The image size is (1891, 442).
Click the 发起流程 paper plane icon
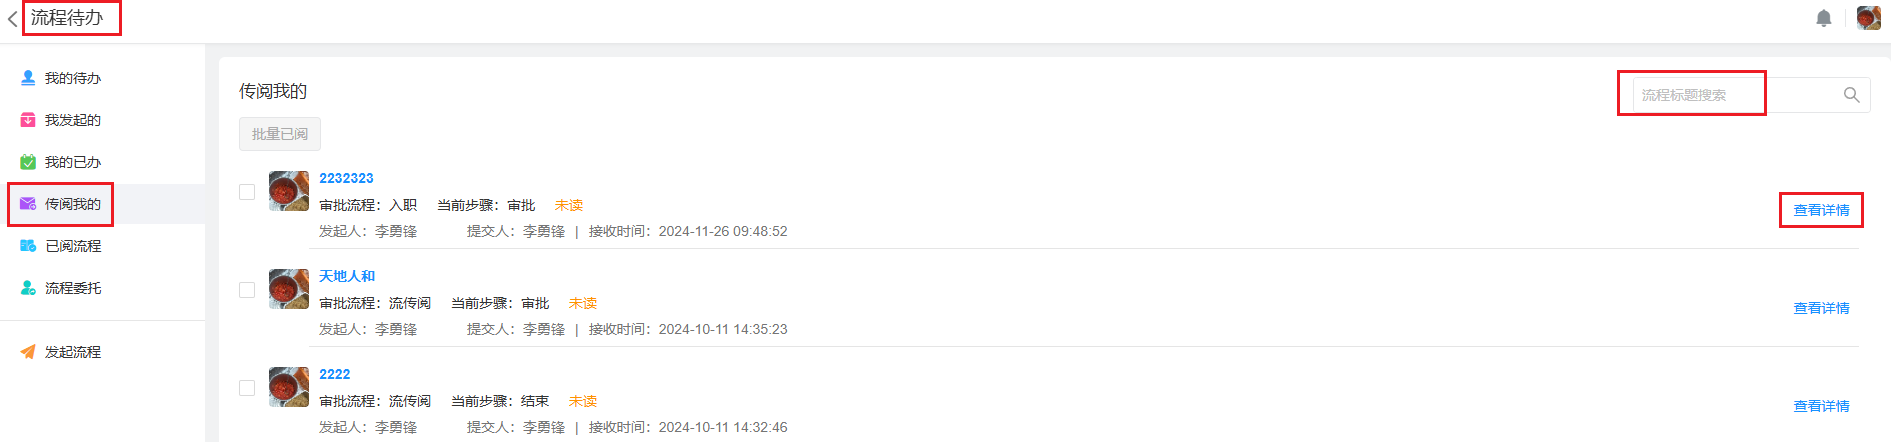[28, 352]
